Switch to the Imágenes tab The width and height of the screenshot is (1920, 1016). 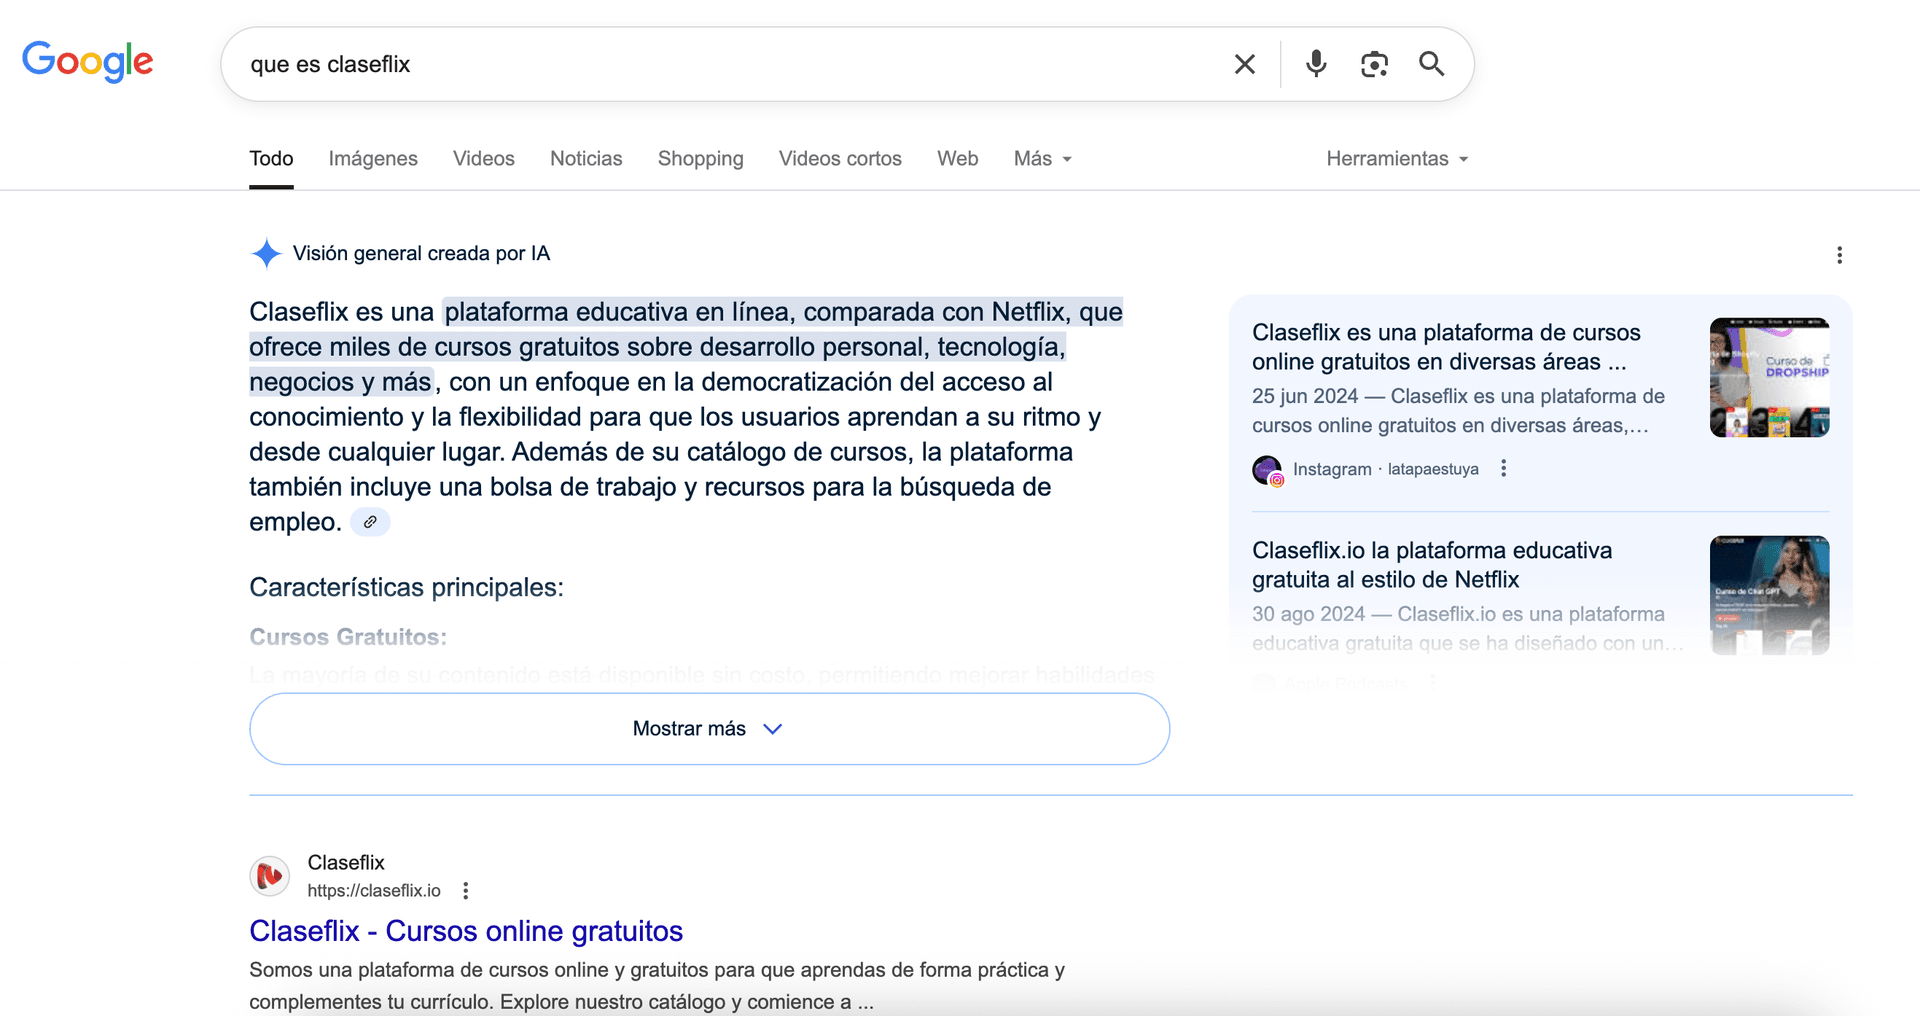pos(373,159)
